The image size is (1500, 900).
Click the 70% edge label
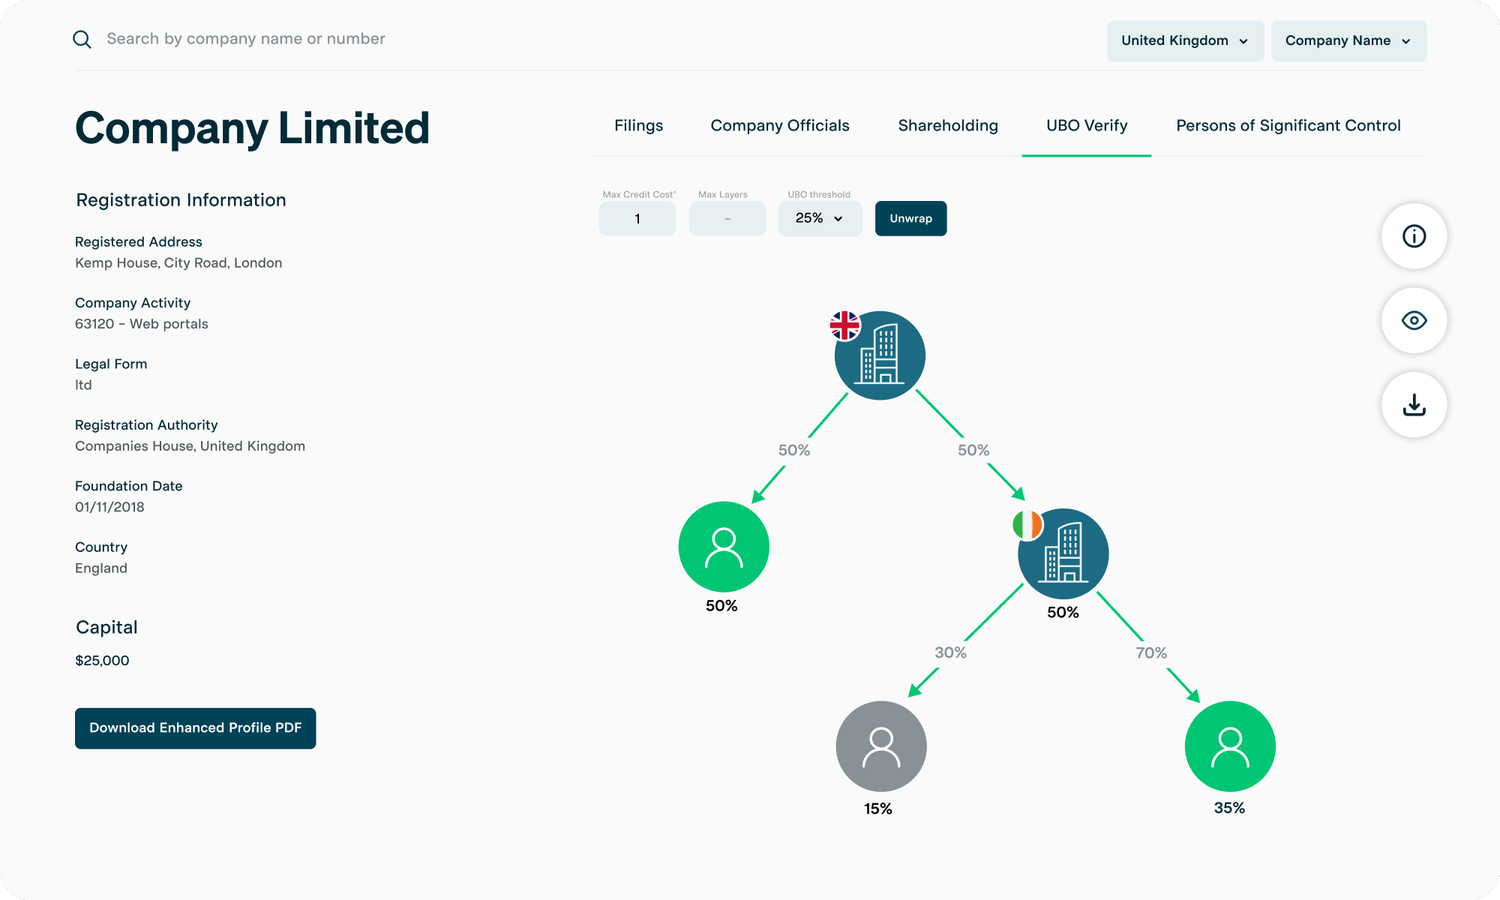[1151, 653]
